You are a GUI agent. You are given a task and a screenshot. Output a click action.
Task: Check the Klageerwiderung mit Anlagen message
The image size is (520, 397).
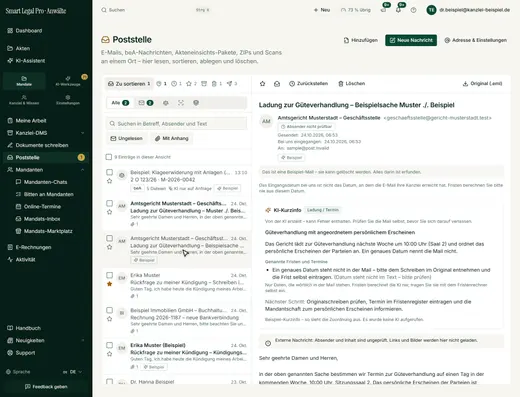[109, 172]
